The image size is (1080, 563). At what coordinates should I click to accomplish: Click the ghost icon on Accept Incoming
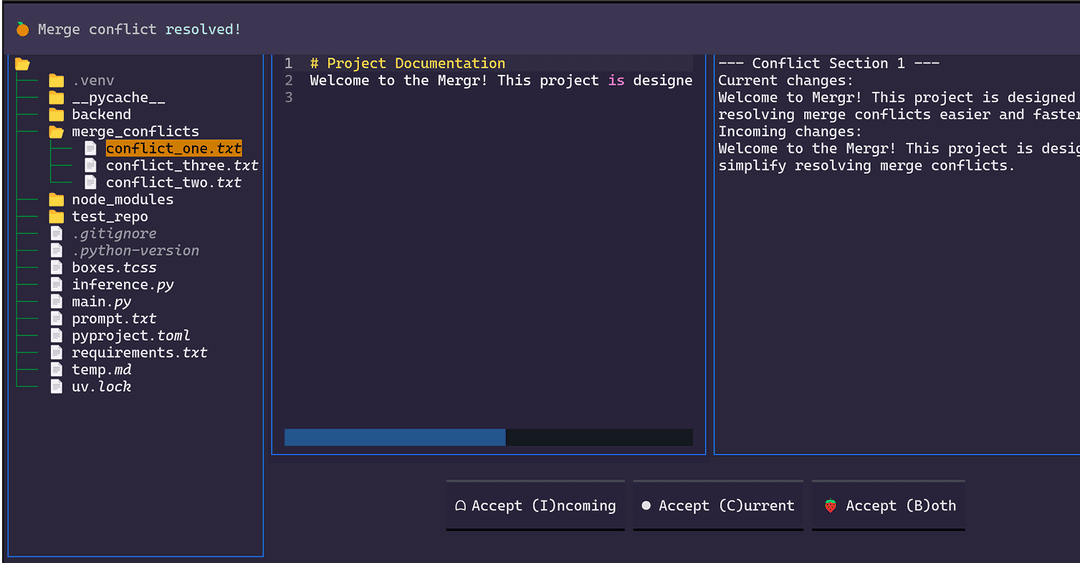pyautogui.click(x=460, y=506)
